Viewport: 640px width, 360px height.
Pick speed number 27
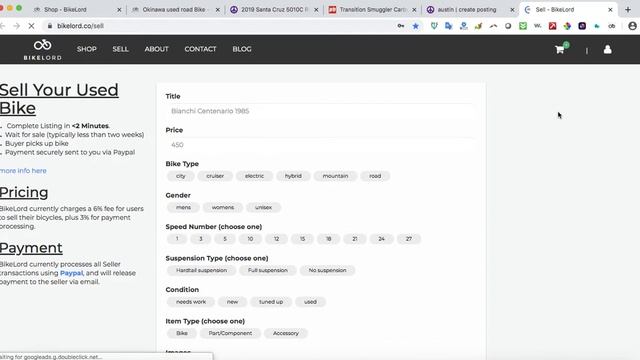(409, 239)
